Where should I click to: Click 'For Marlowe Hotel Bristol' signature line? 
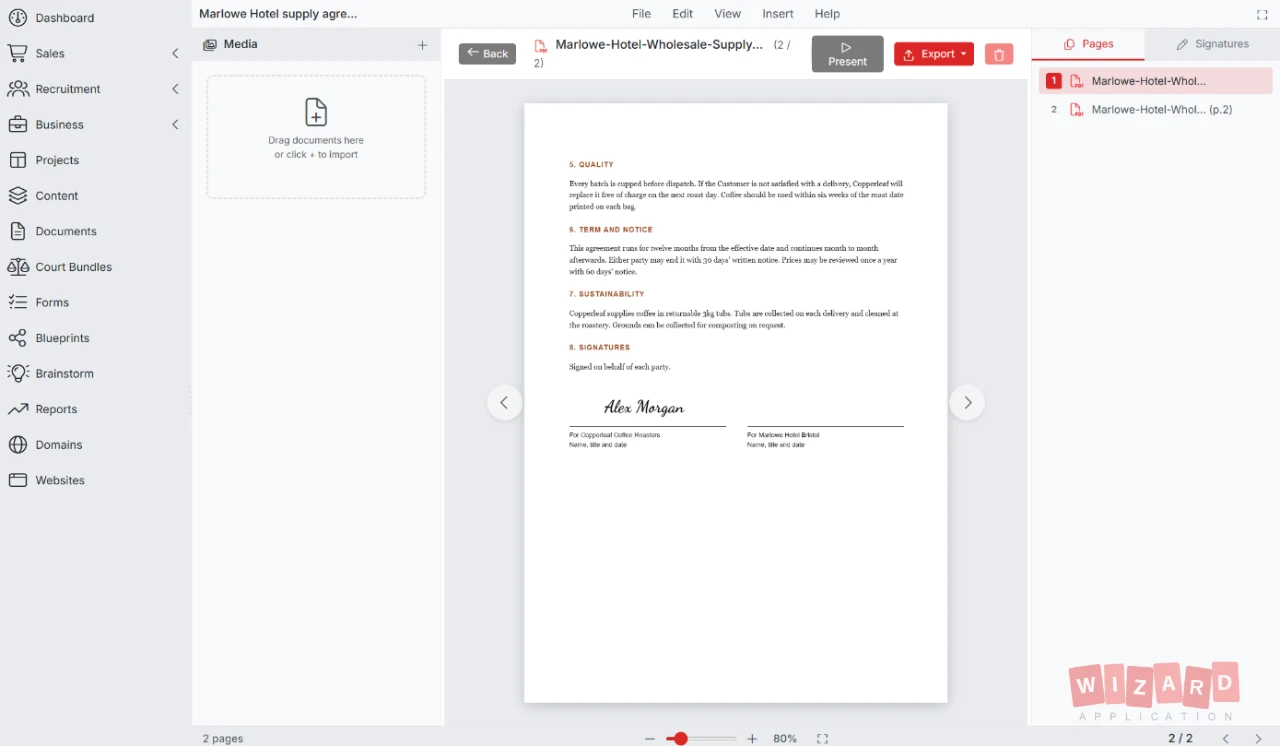[x=783, y=435]
